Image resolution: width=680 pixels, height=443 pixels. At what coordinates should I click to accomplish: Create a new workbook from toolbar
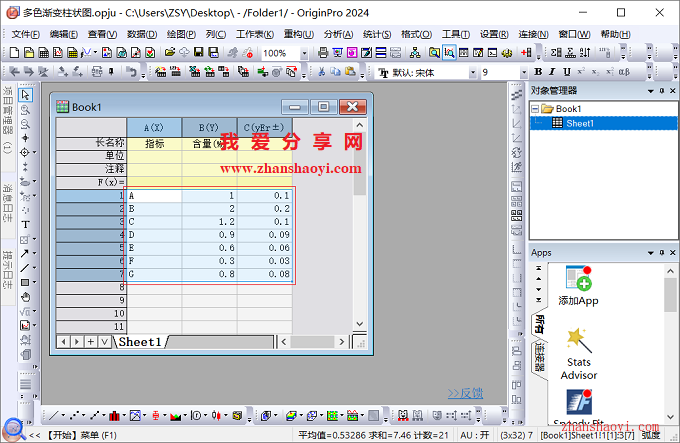coord(43,53)
